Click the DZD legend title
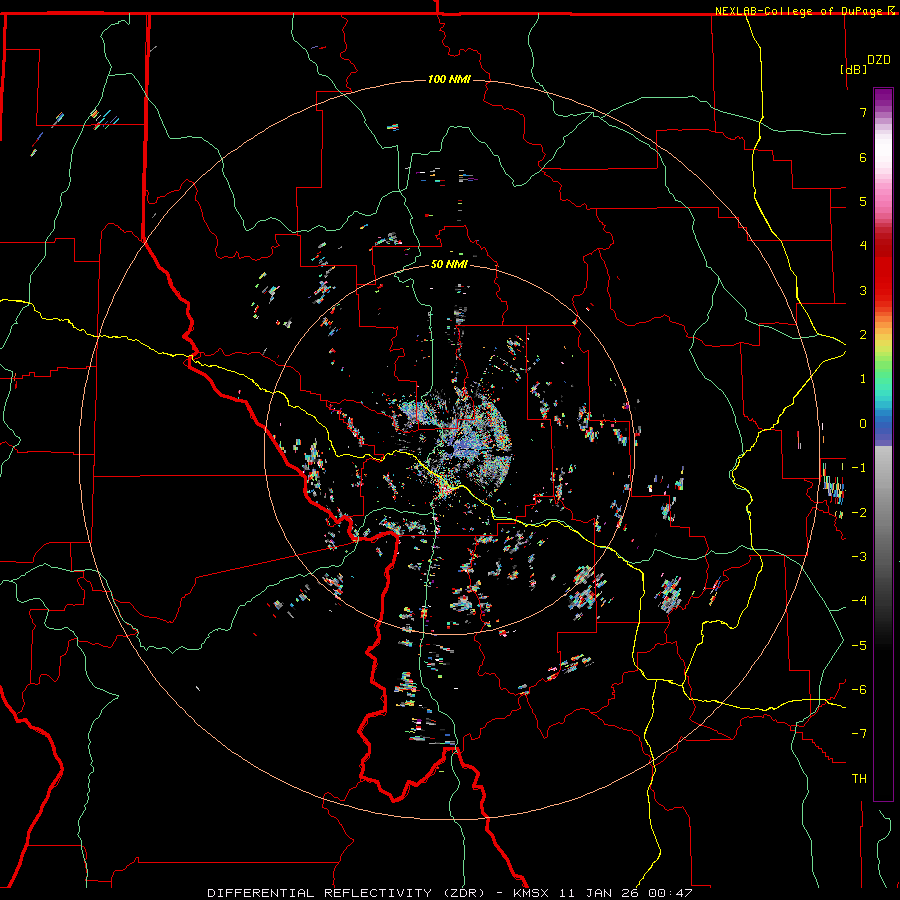 [879, 60]
